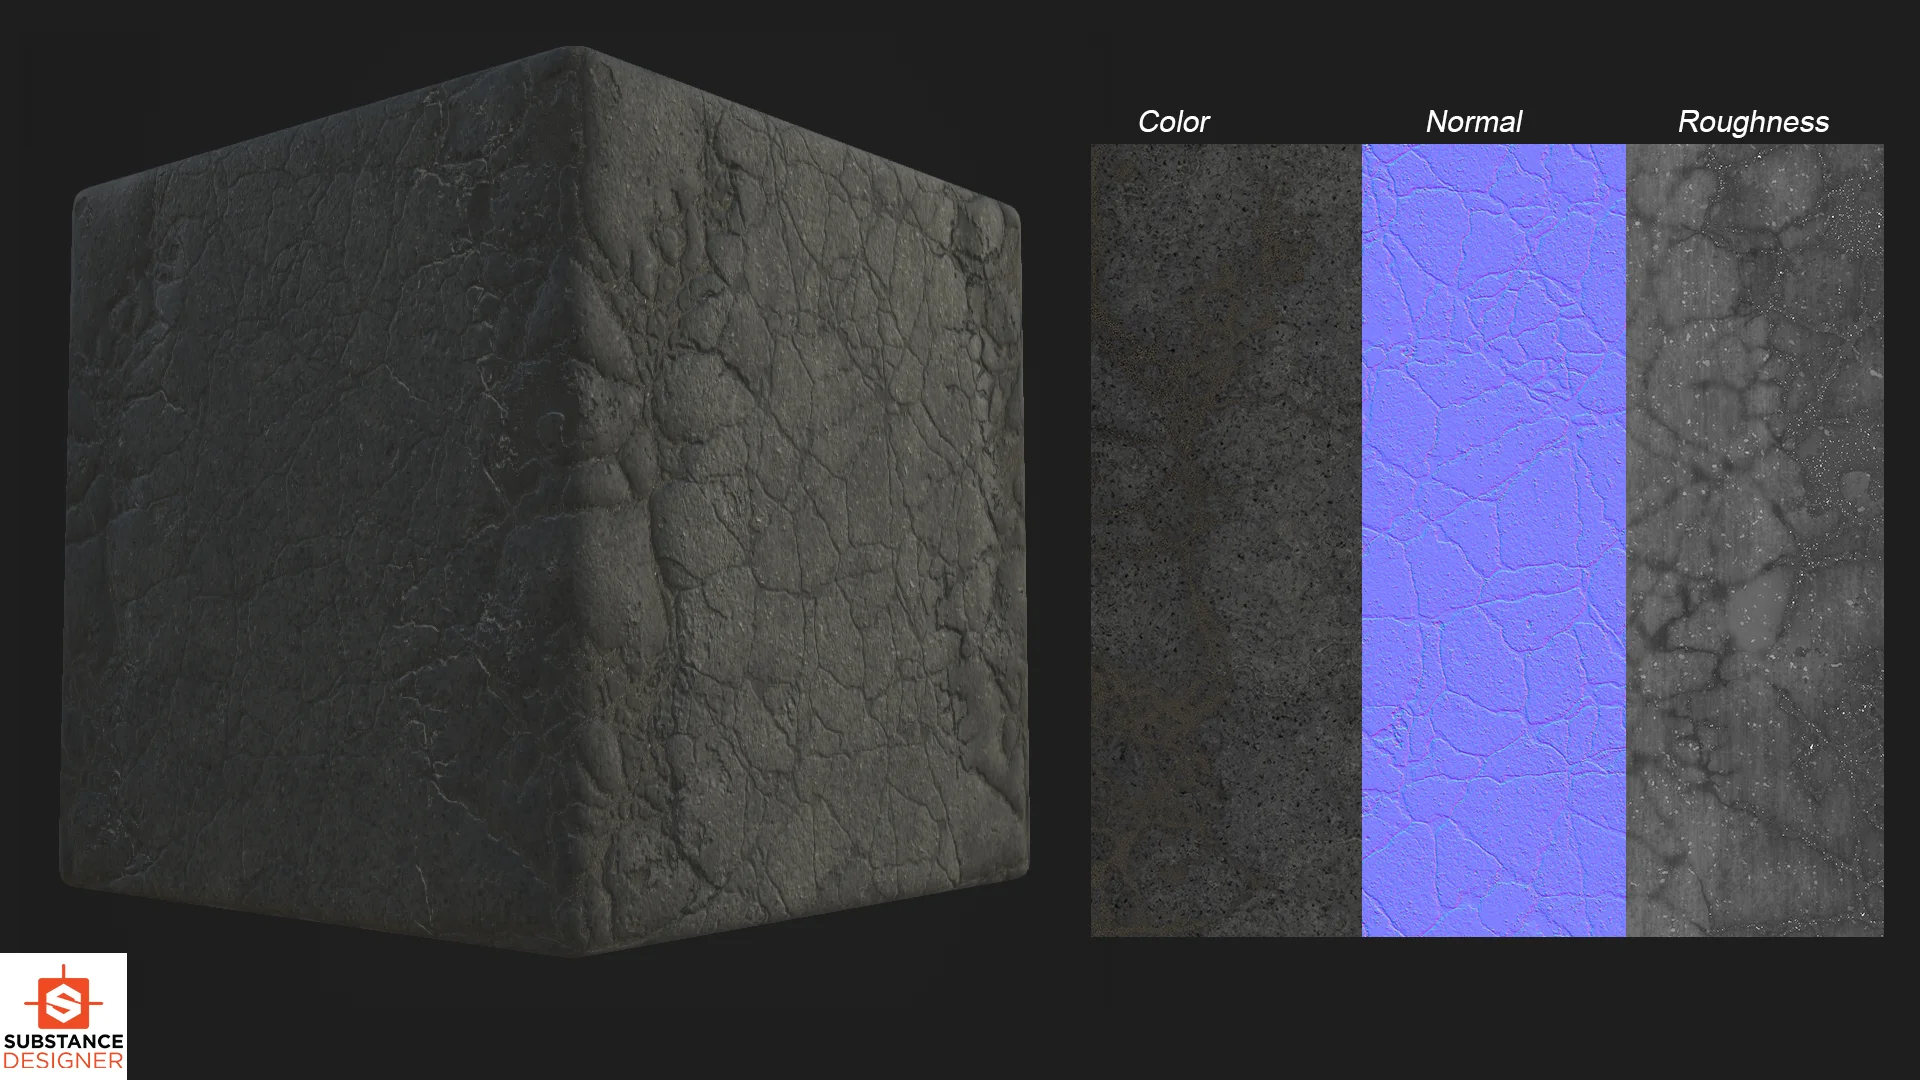Click the Normal heading label
Image resolution: width=1920 pixels, height=1080 pixels.
coord(1473,122)
